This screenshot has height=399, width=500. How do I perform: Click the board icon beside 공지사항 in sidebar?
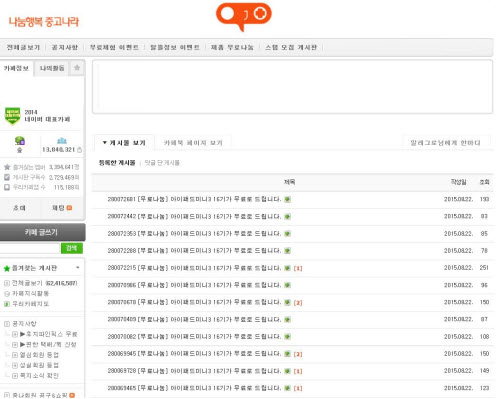tap(7, 324)
